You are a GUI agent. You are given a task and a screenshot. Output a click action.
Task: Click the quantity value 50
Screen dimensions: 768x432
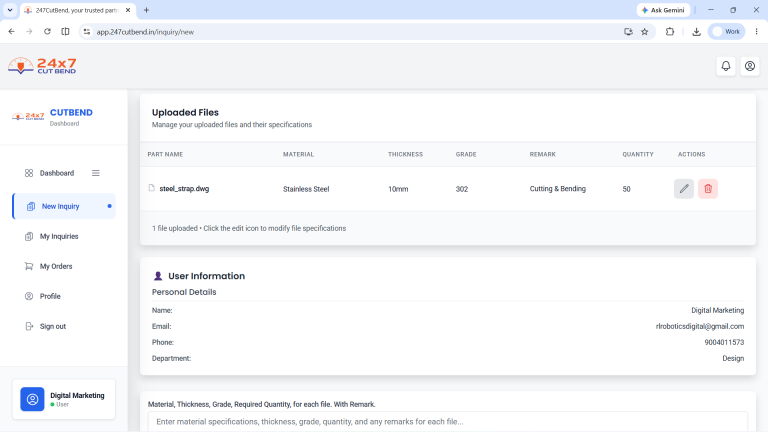pos(626,189)
